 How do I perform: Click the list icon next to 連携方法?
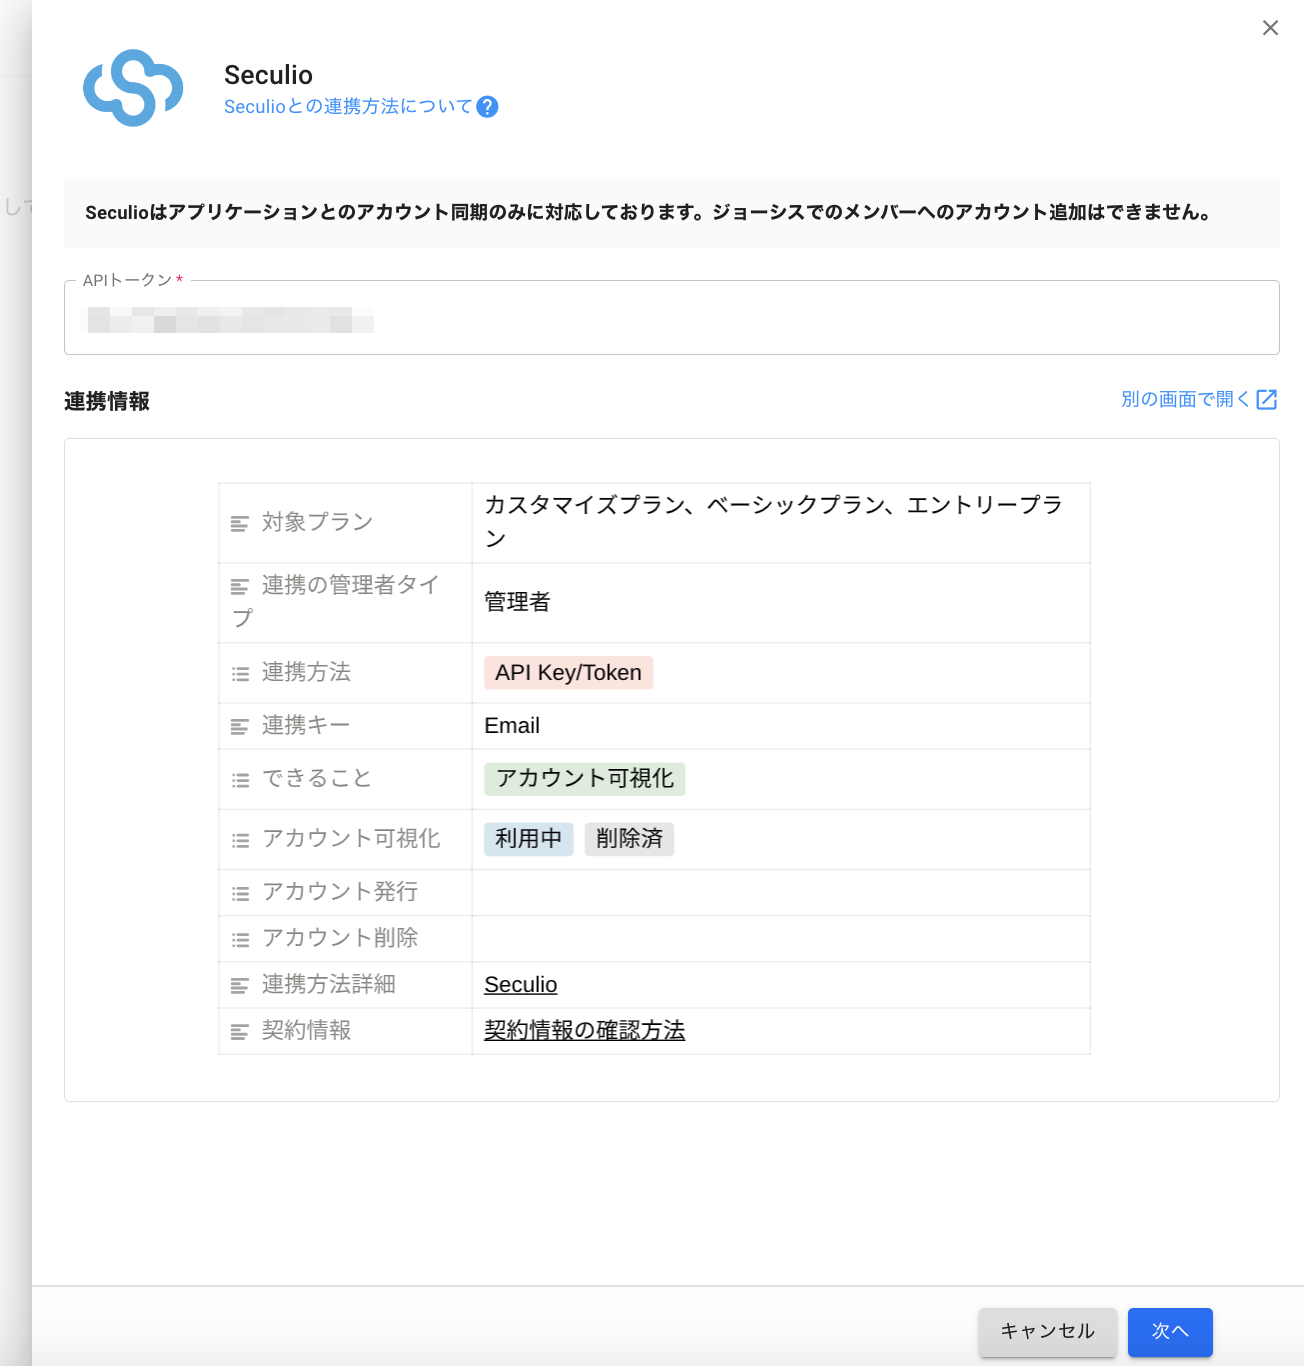[x=240, y=674]
